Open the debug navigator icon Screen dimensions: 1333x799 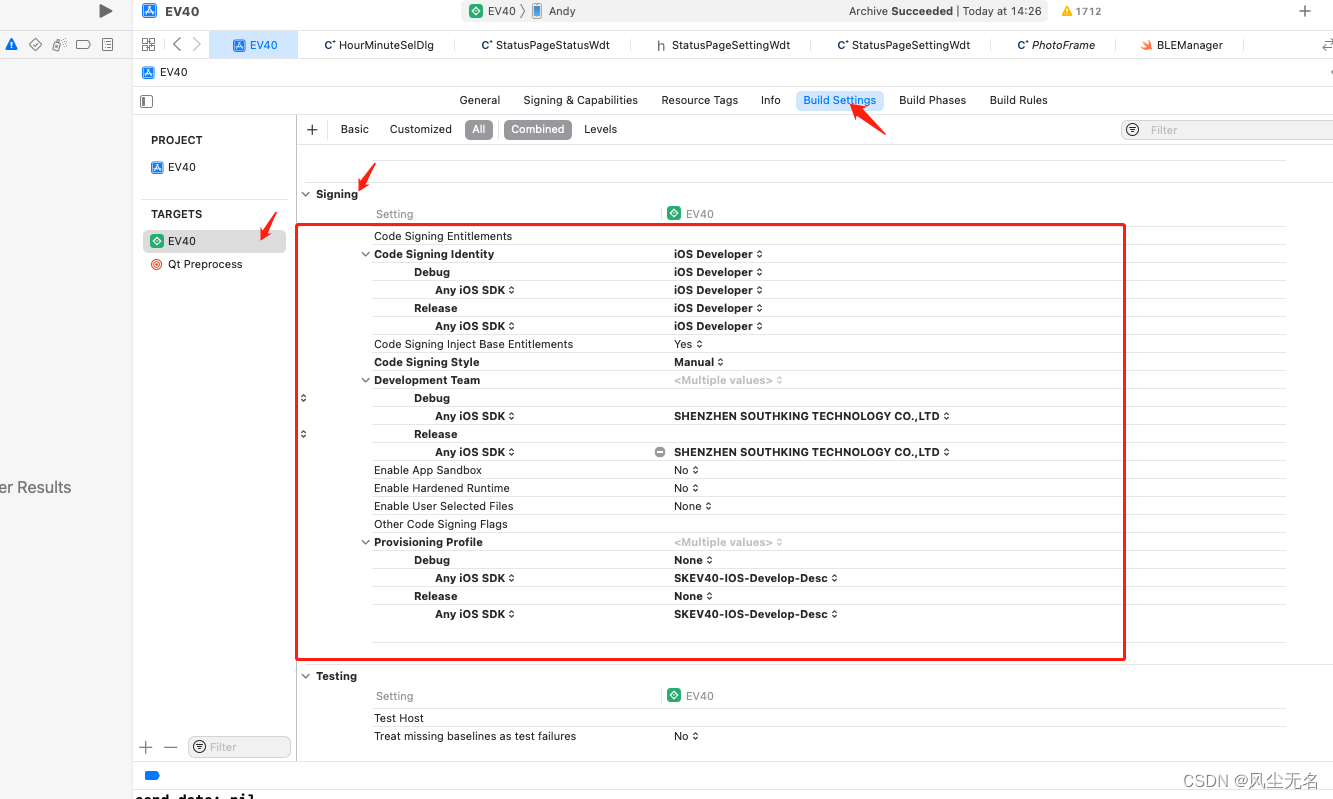point(59,45)
